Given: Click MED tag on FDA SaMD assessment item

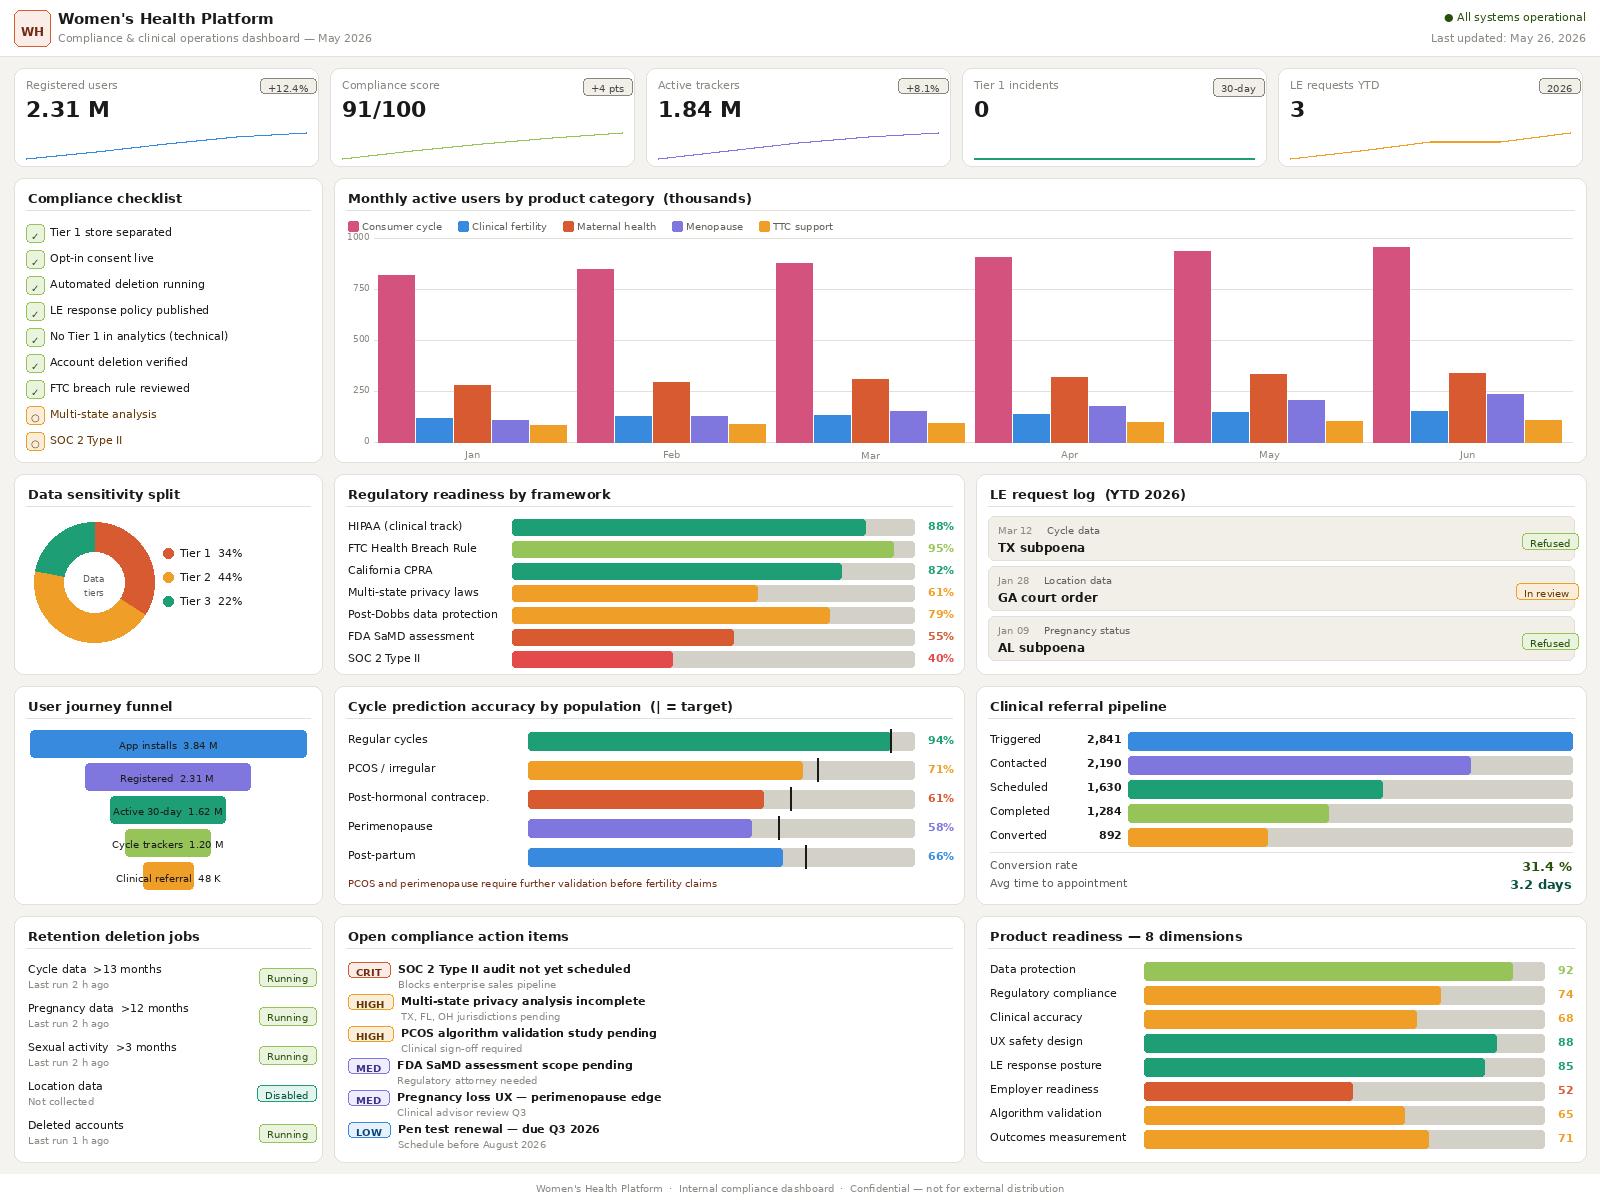Looking at the screenshot, I should pos(369,1067).
